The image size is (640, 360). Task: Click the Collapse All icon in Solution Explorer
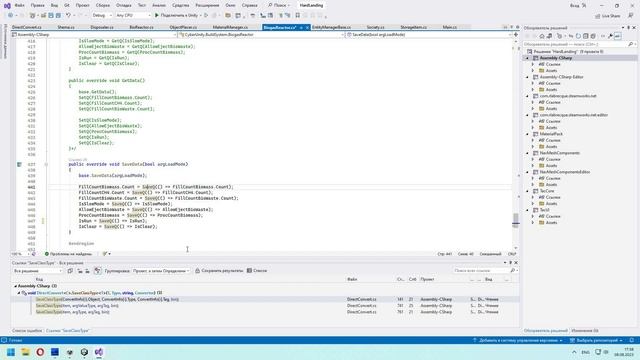pyautogui.click(x=585, y=36)
